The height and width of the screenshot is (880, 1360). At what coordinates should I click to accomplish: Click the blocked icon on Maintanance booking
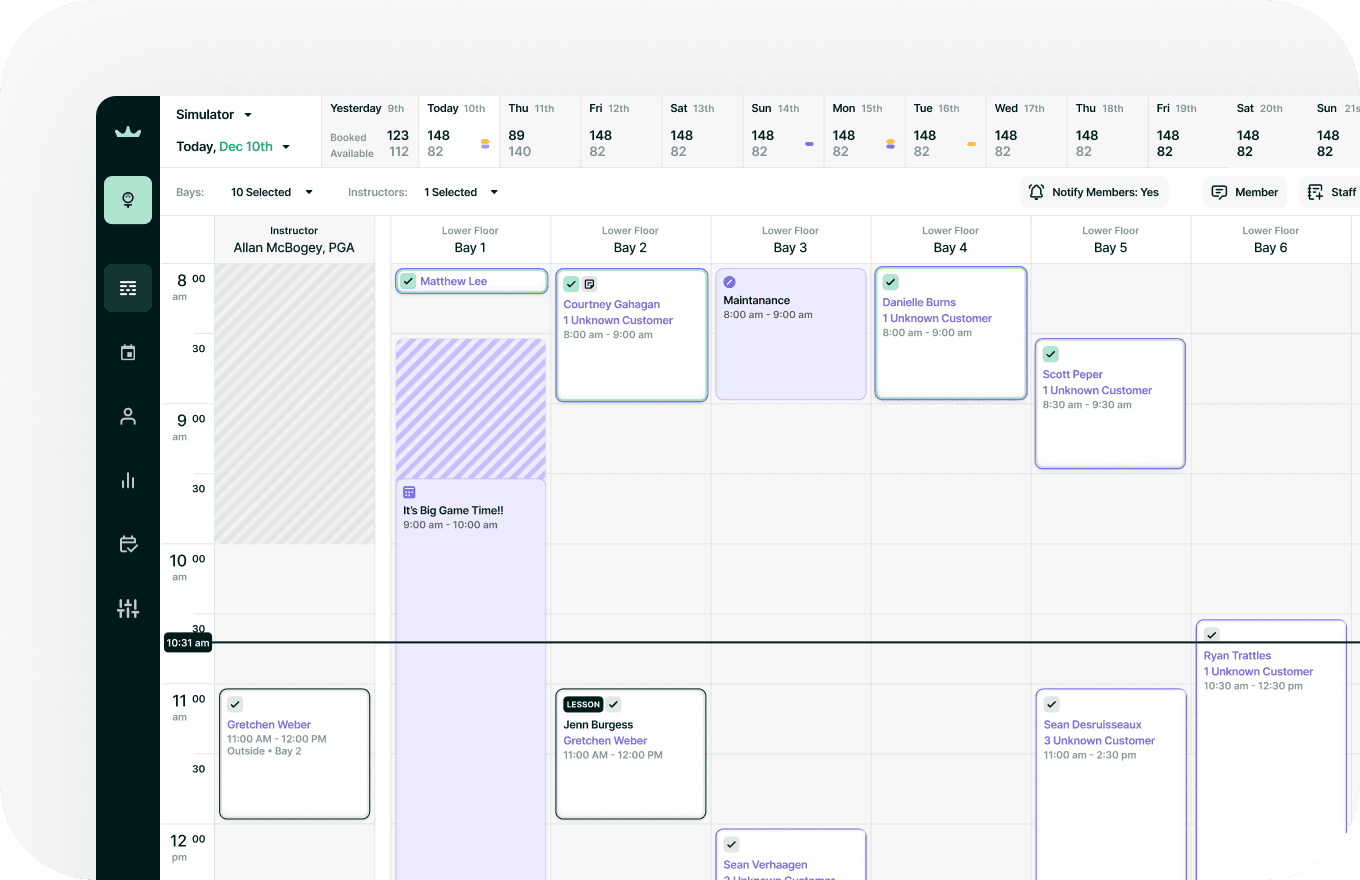(730, 282)
